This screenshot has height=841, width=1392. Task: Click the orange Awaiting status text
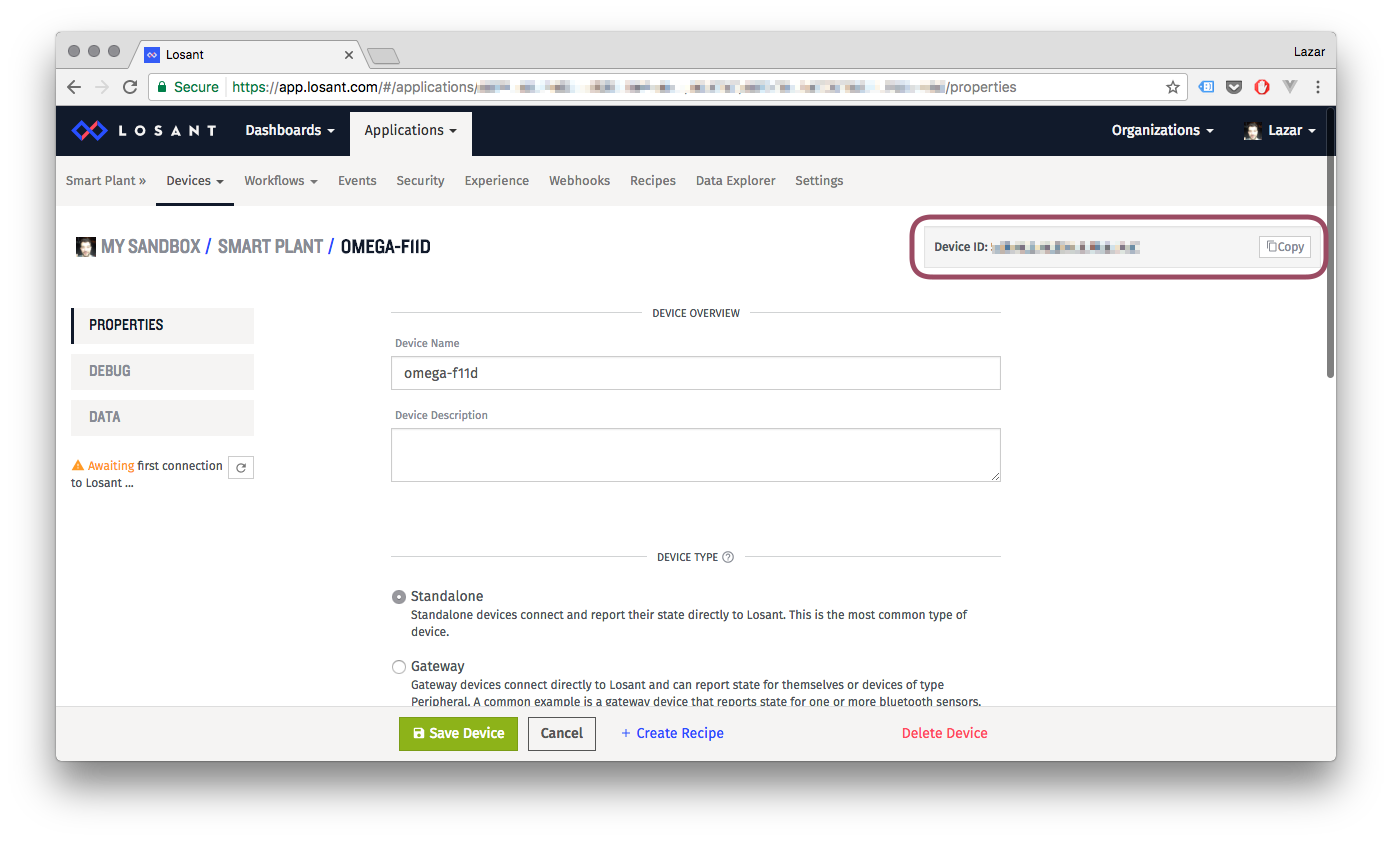(x=111, y=466)
